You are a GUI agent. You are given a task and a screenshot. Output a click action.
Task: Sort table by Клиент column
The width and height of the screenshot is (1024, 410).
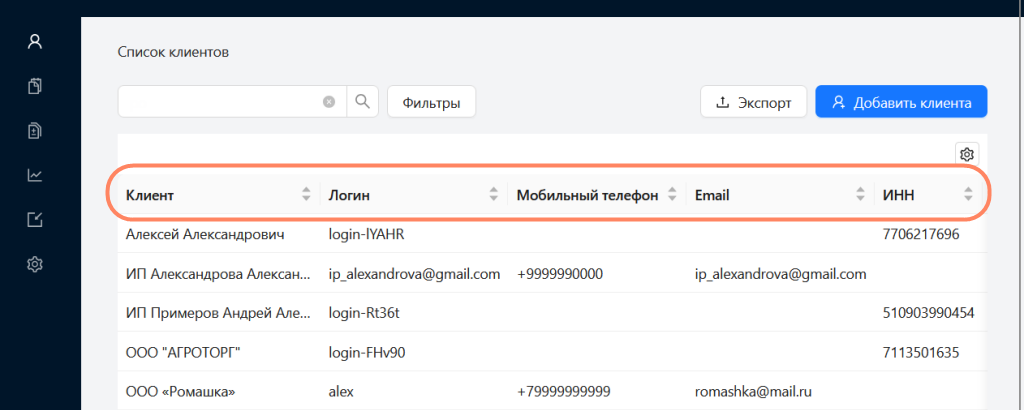coord(306,195)
